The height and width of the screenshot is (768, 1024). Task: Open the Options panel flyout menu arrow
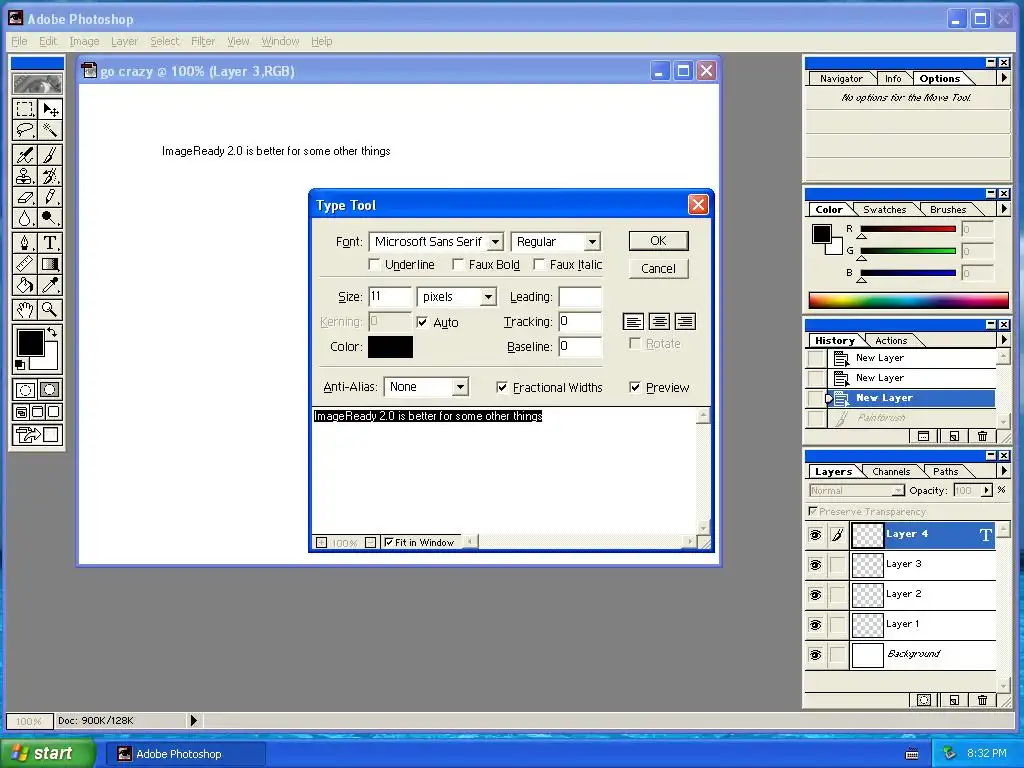tap(1004, 78)
